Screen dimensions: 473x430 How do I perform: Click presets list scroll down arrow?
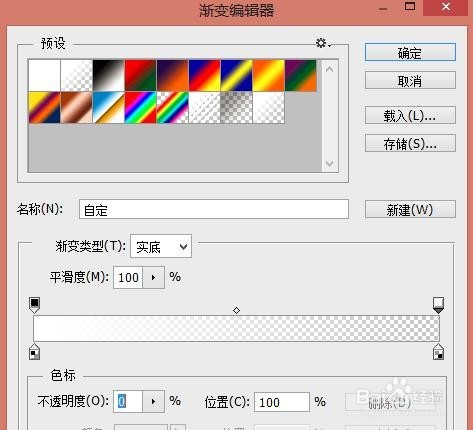pyautogui.click(x=330, y=163)
